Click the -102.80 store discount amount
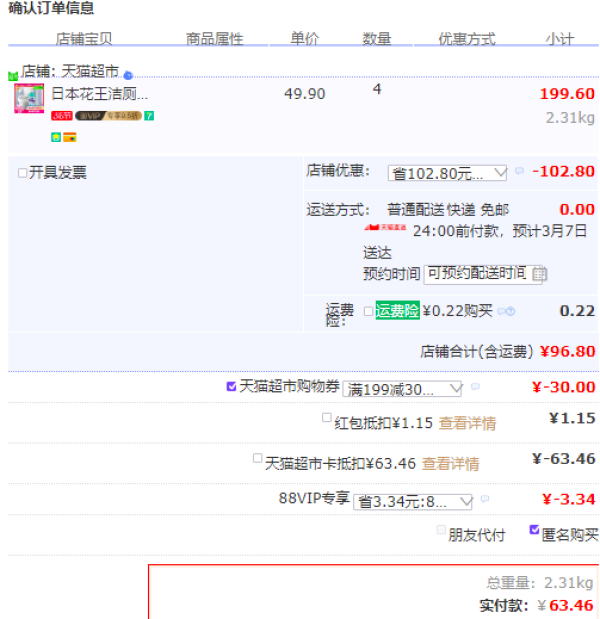 point(563,171)
